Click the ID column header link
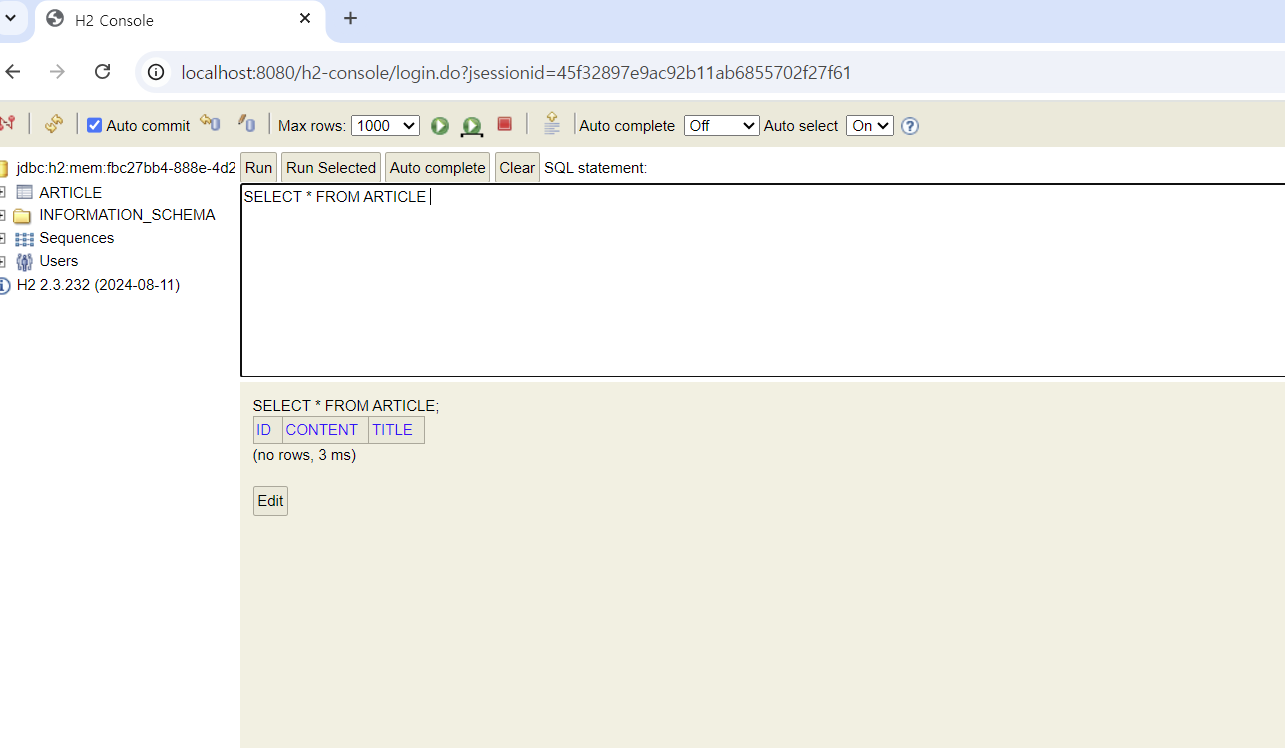1285x748 pixels. click(x=264, y=430)
